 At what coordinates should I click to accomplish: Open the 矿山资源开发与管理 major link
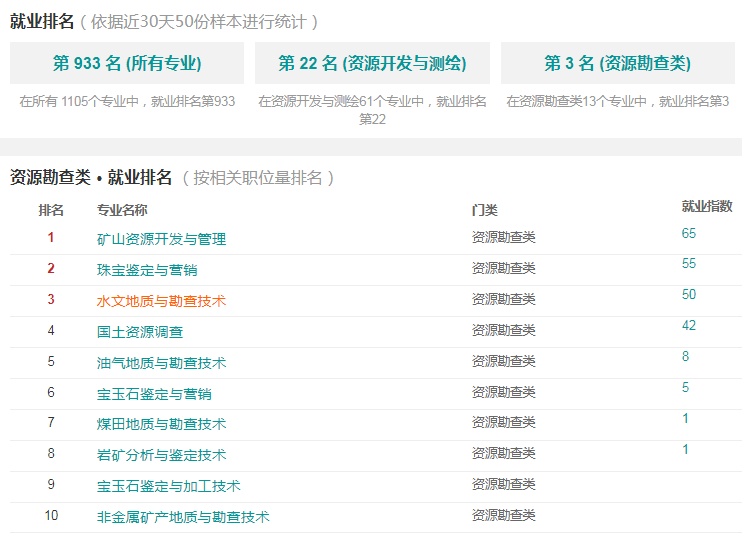(x=161, y=239)
